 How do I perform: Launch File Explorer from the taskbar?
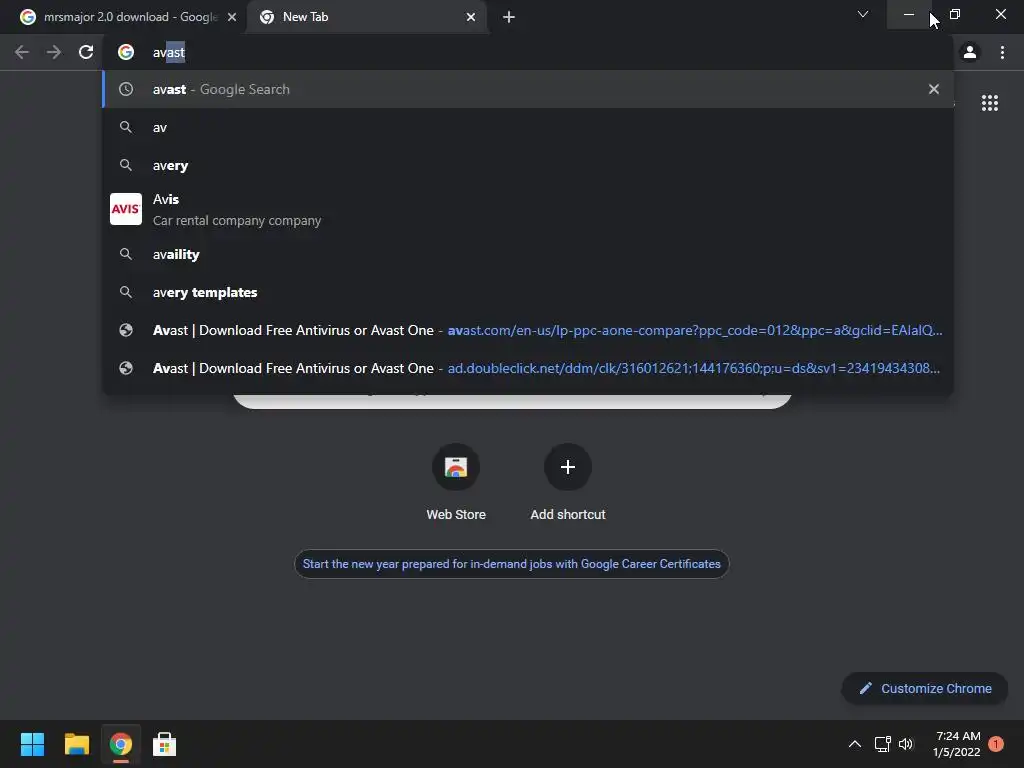pyautogui.click(x=76, y=744)
